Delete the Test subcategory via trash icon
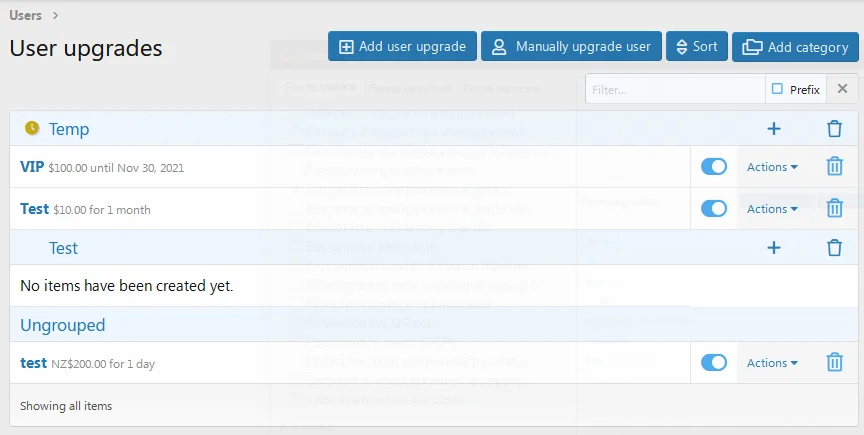Image resolution: width=864 pixels, height=435 pixels. tap(834, 248)
